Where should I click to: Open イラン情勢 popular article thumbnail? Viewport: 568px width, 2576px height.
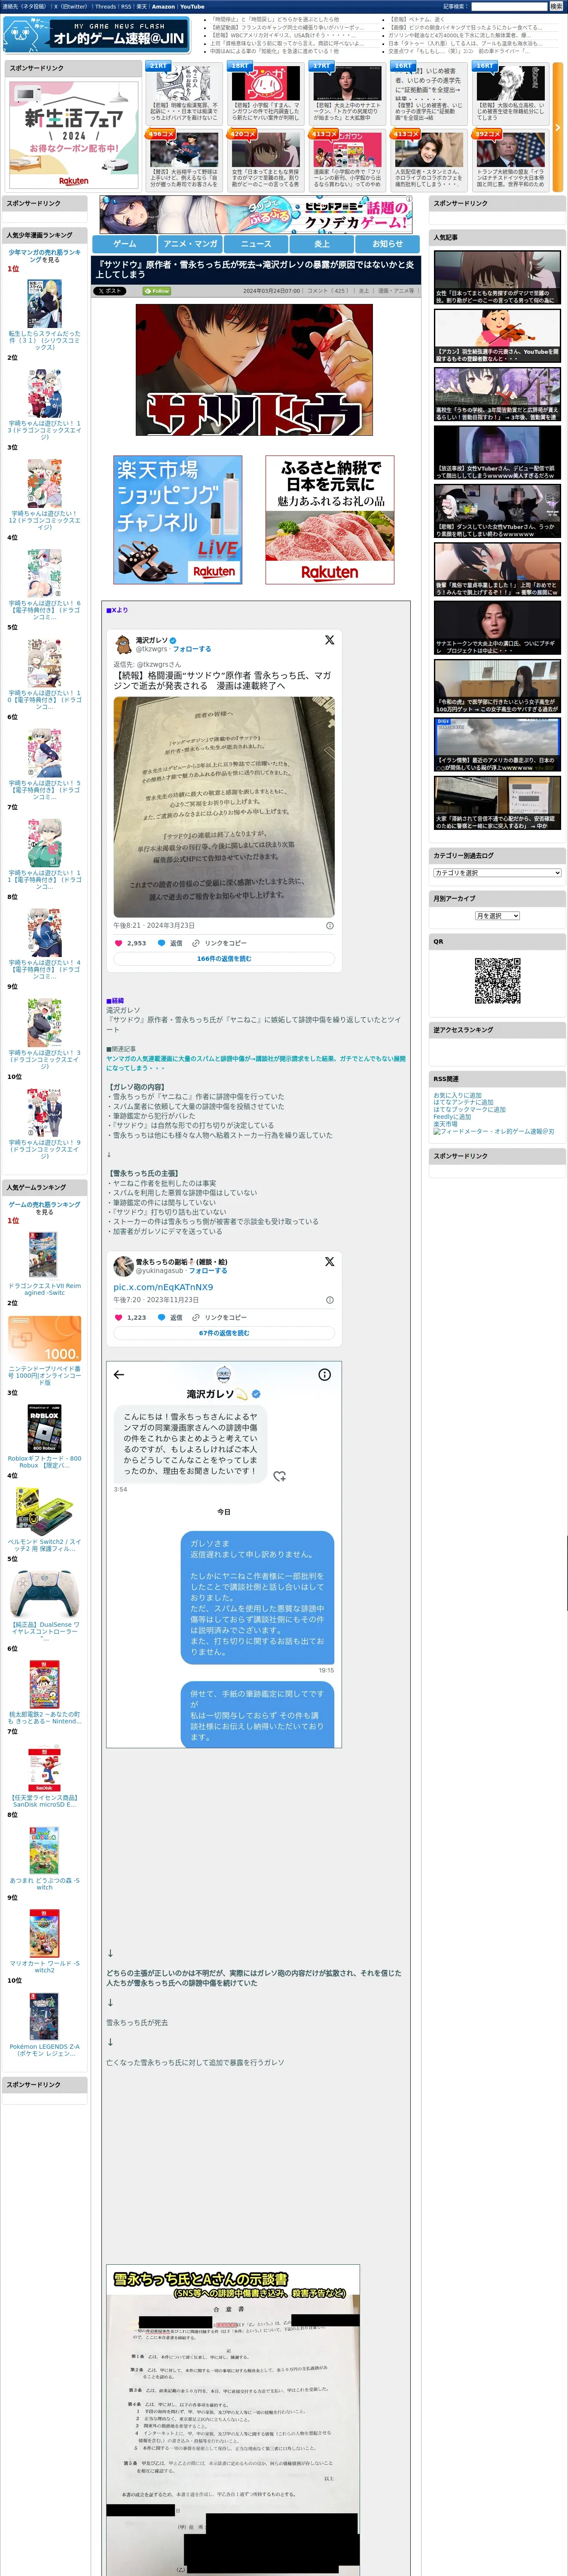(x=497, y=744)
